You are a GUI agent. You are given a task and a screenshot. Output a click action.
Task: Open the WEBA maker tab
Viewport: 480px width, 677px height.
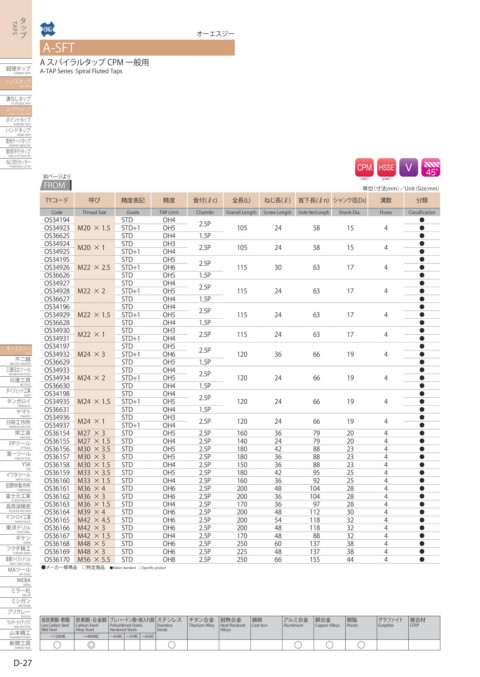[x=16, y=581]
